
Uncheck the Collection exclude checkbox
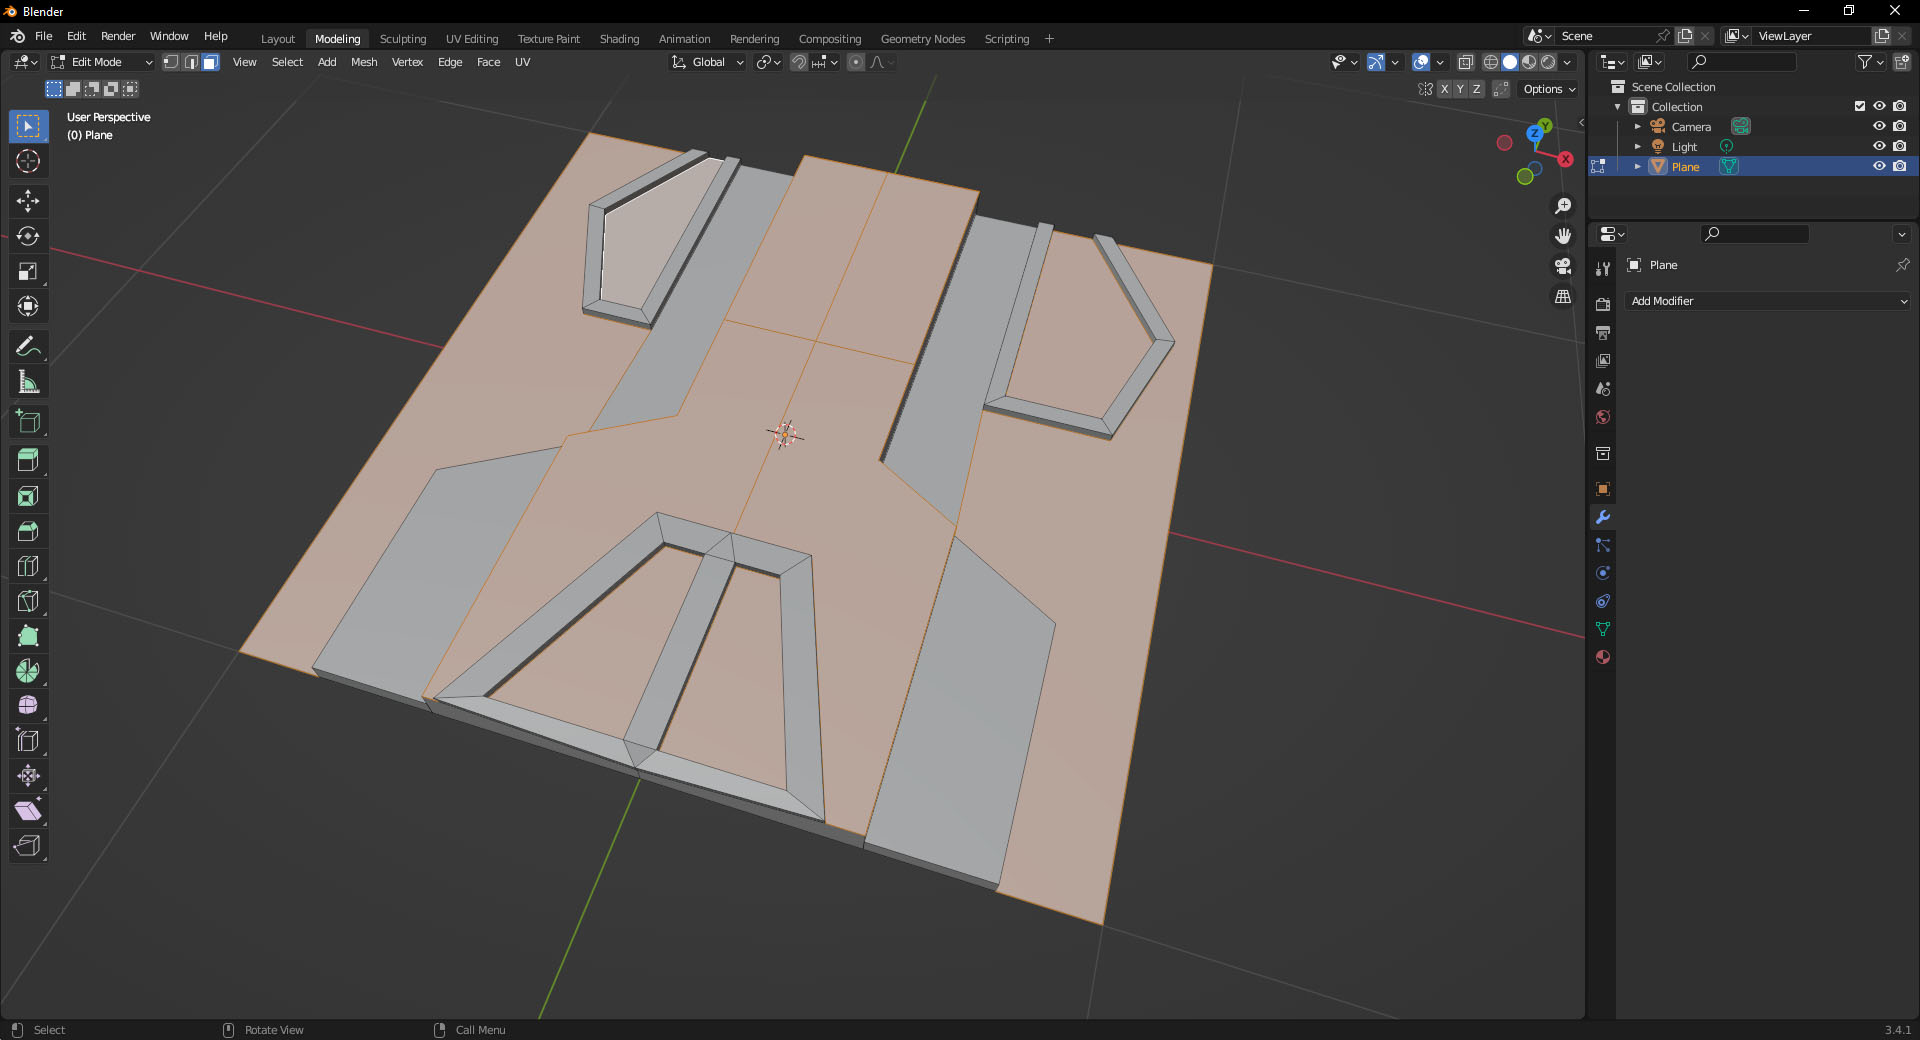tap(1860, 106)
